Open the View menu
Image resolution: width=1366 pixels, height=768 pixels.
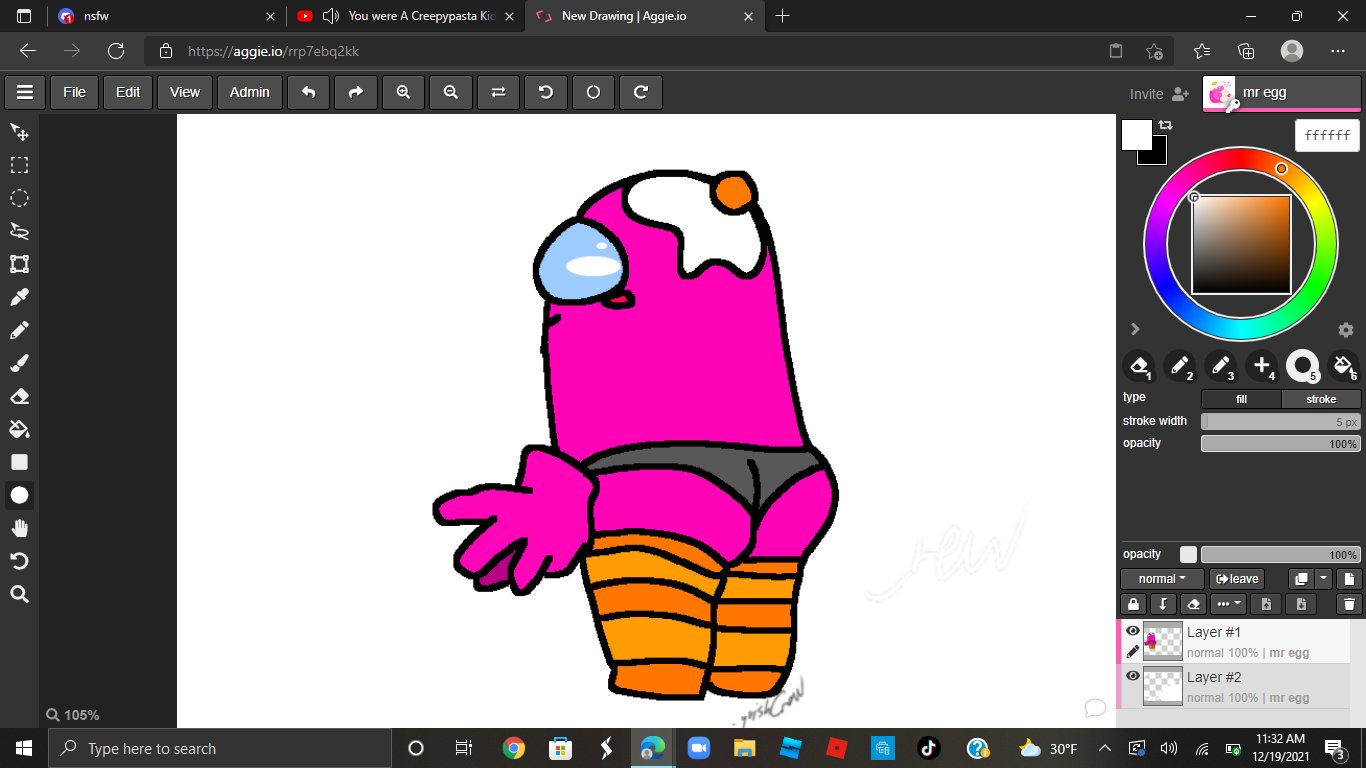(x=185, y=92)
